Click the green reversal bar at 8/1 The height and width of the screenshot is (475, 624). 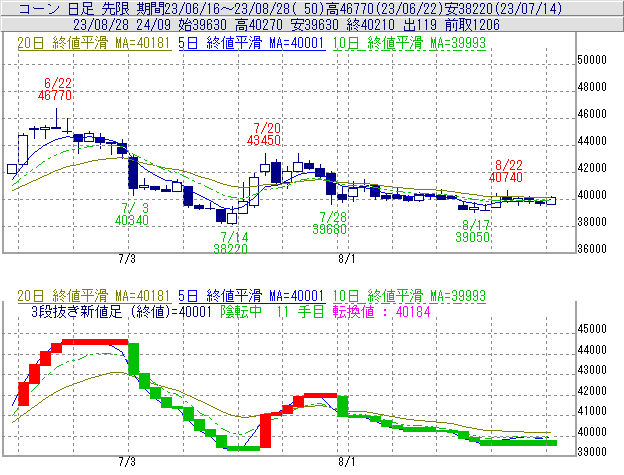(x=343, y=406)
